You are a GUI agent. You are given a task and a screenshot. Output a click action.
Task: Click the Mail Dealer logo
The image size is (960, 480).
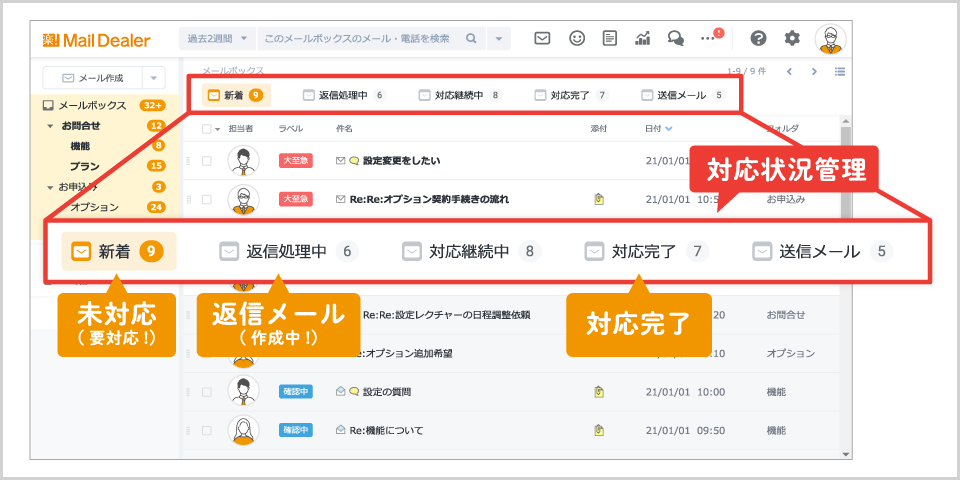coord(96,40)
